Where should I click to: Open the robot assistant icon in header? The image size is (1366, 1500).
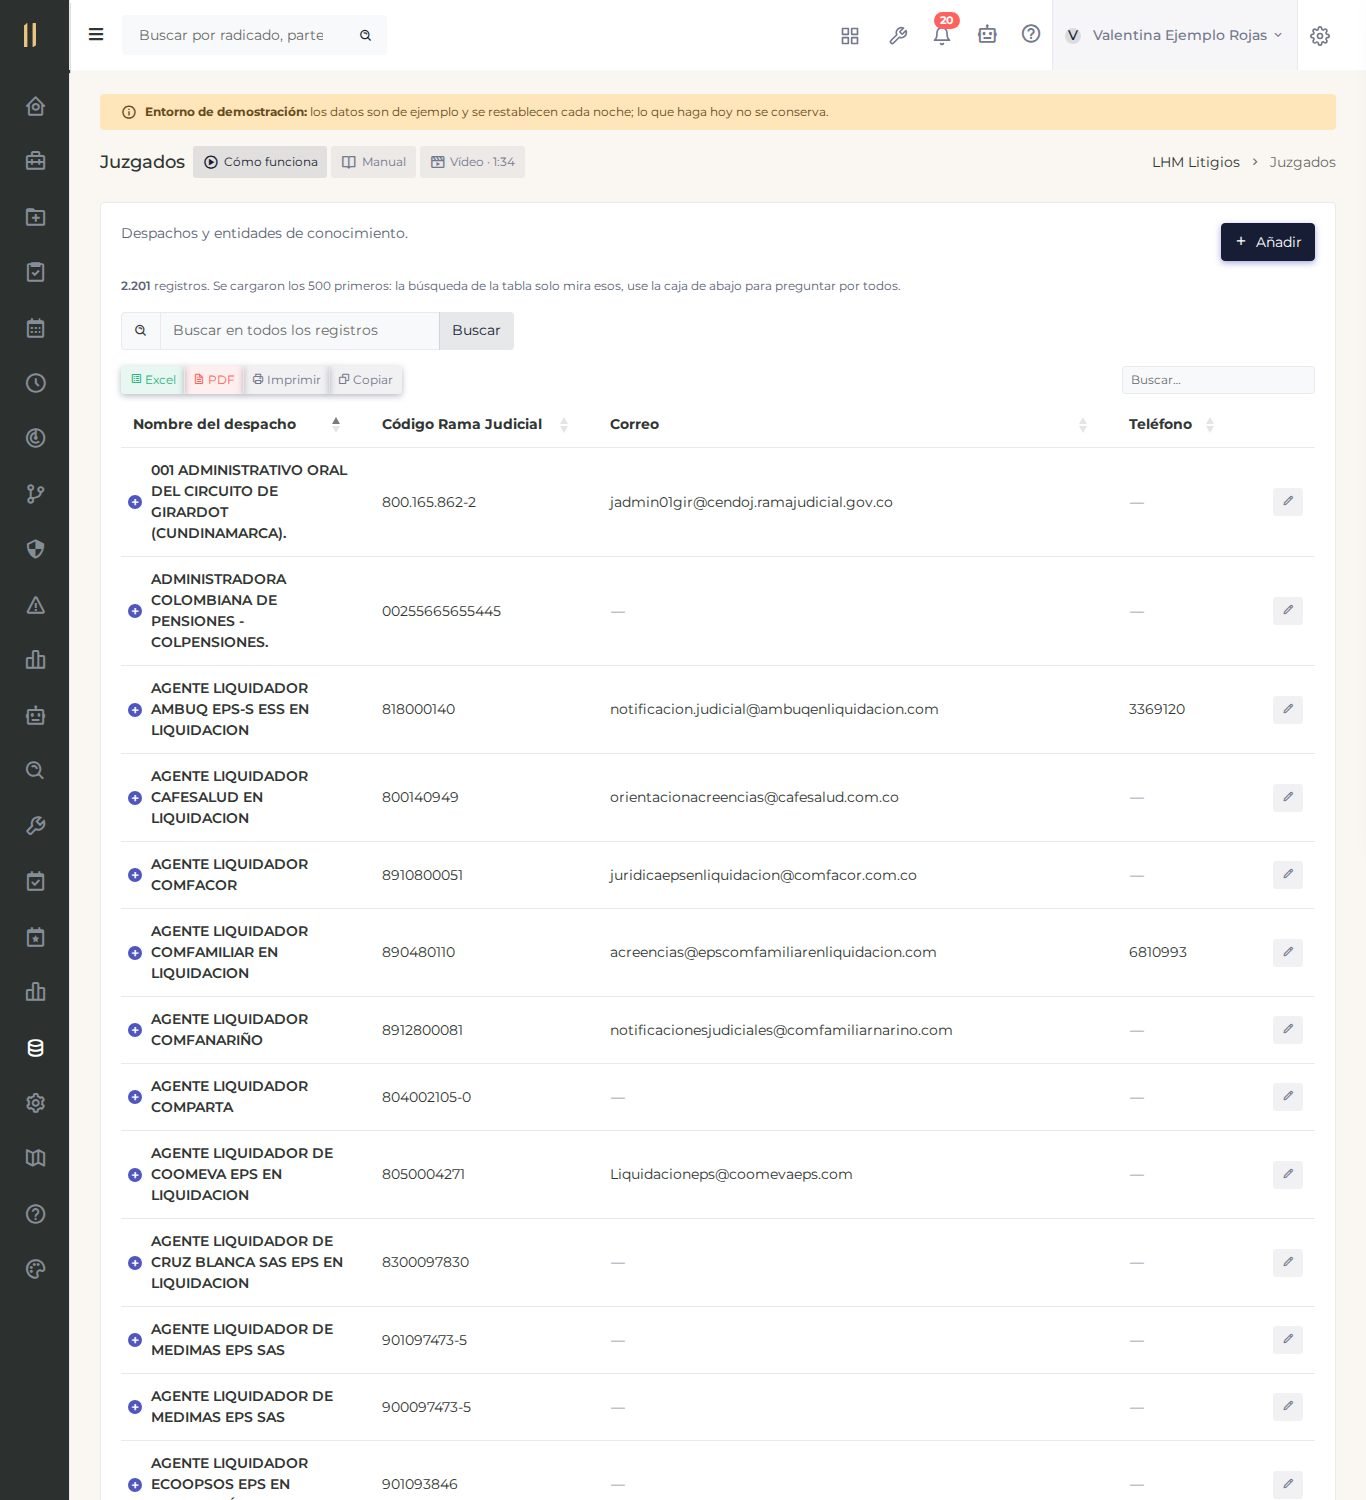pos(987,35)
